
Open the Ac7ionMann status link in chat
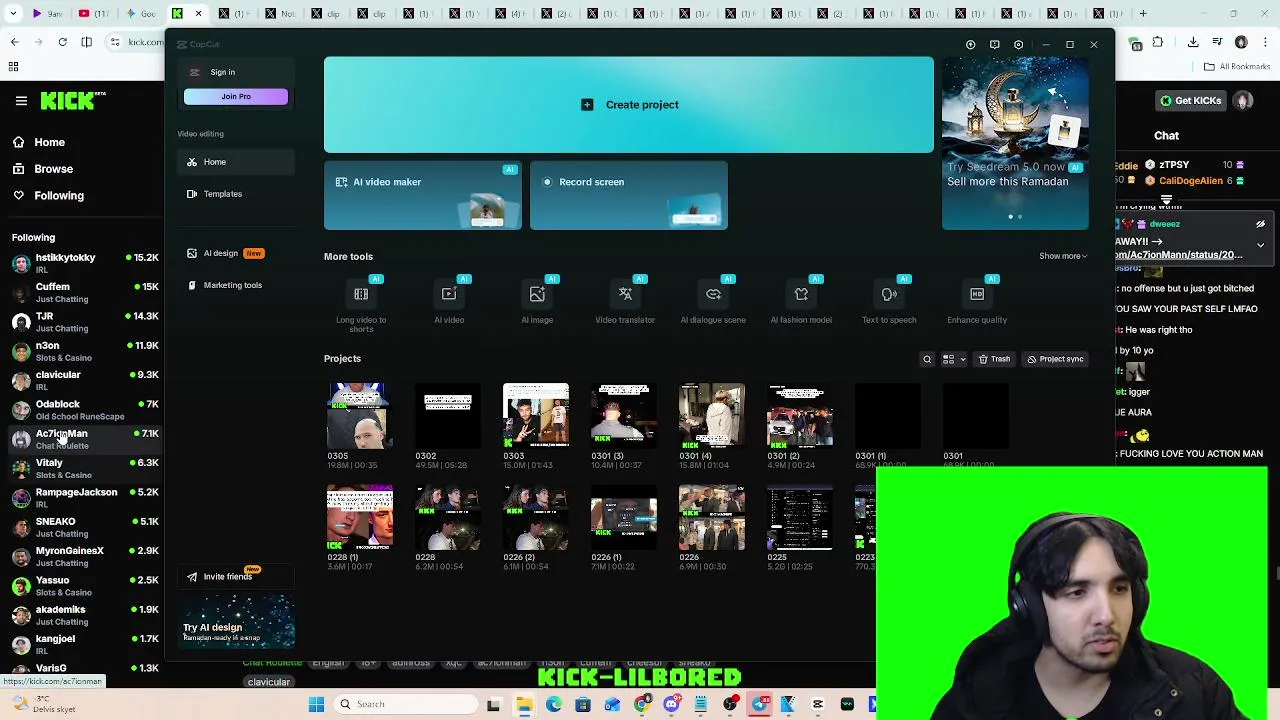[1180, 255]
